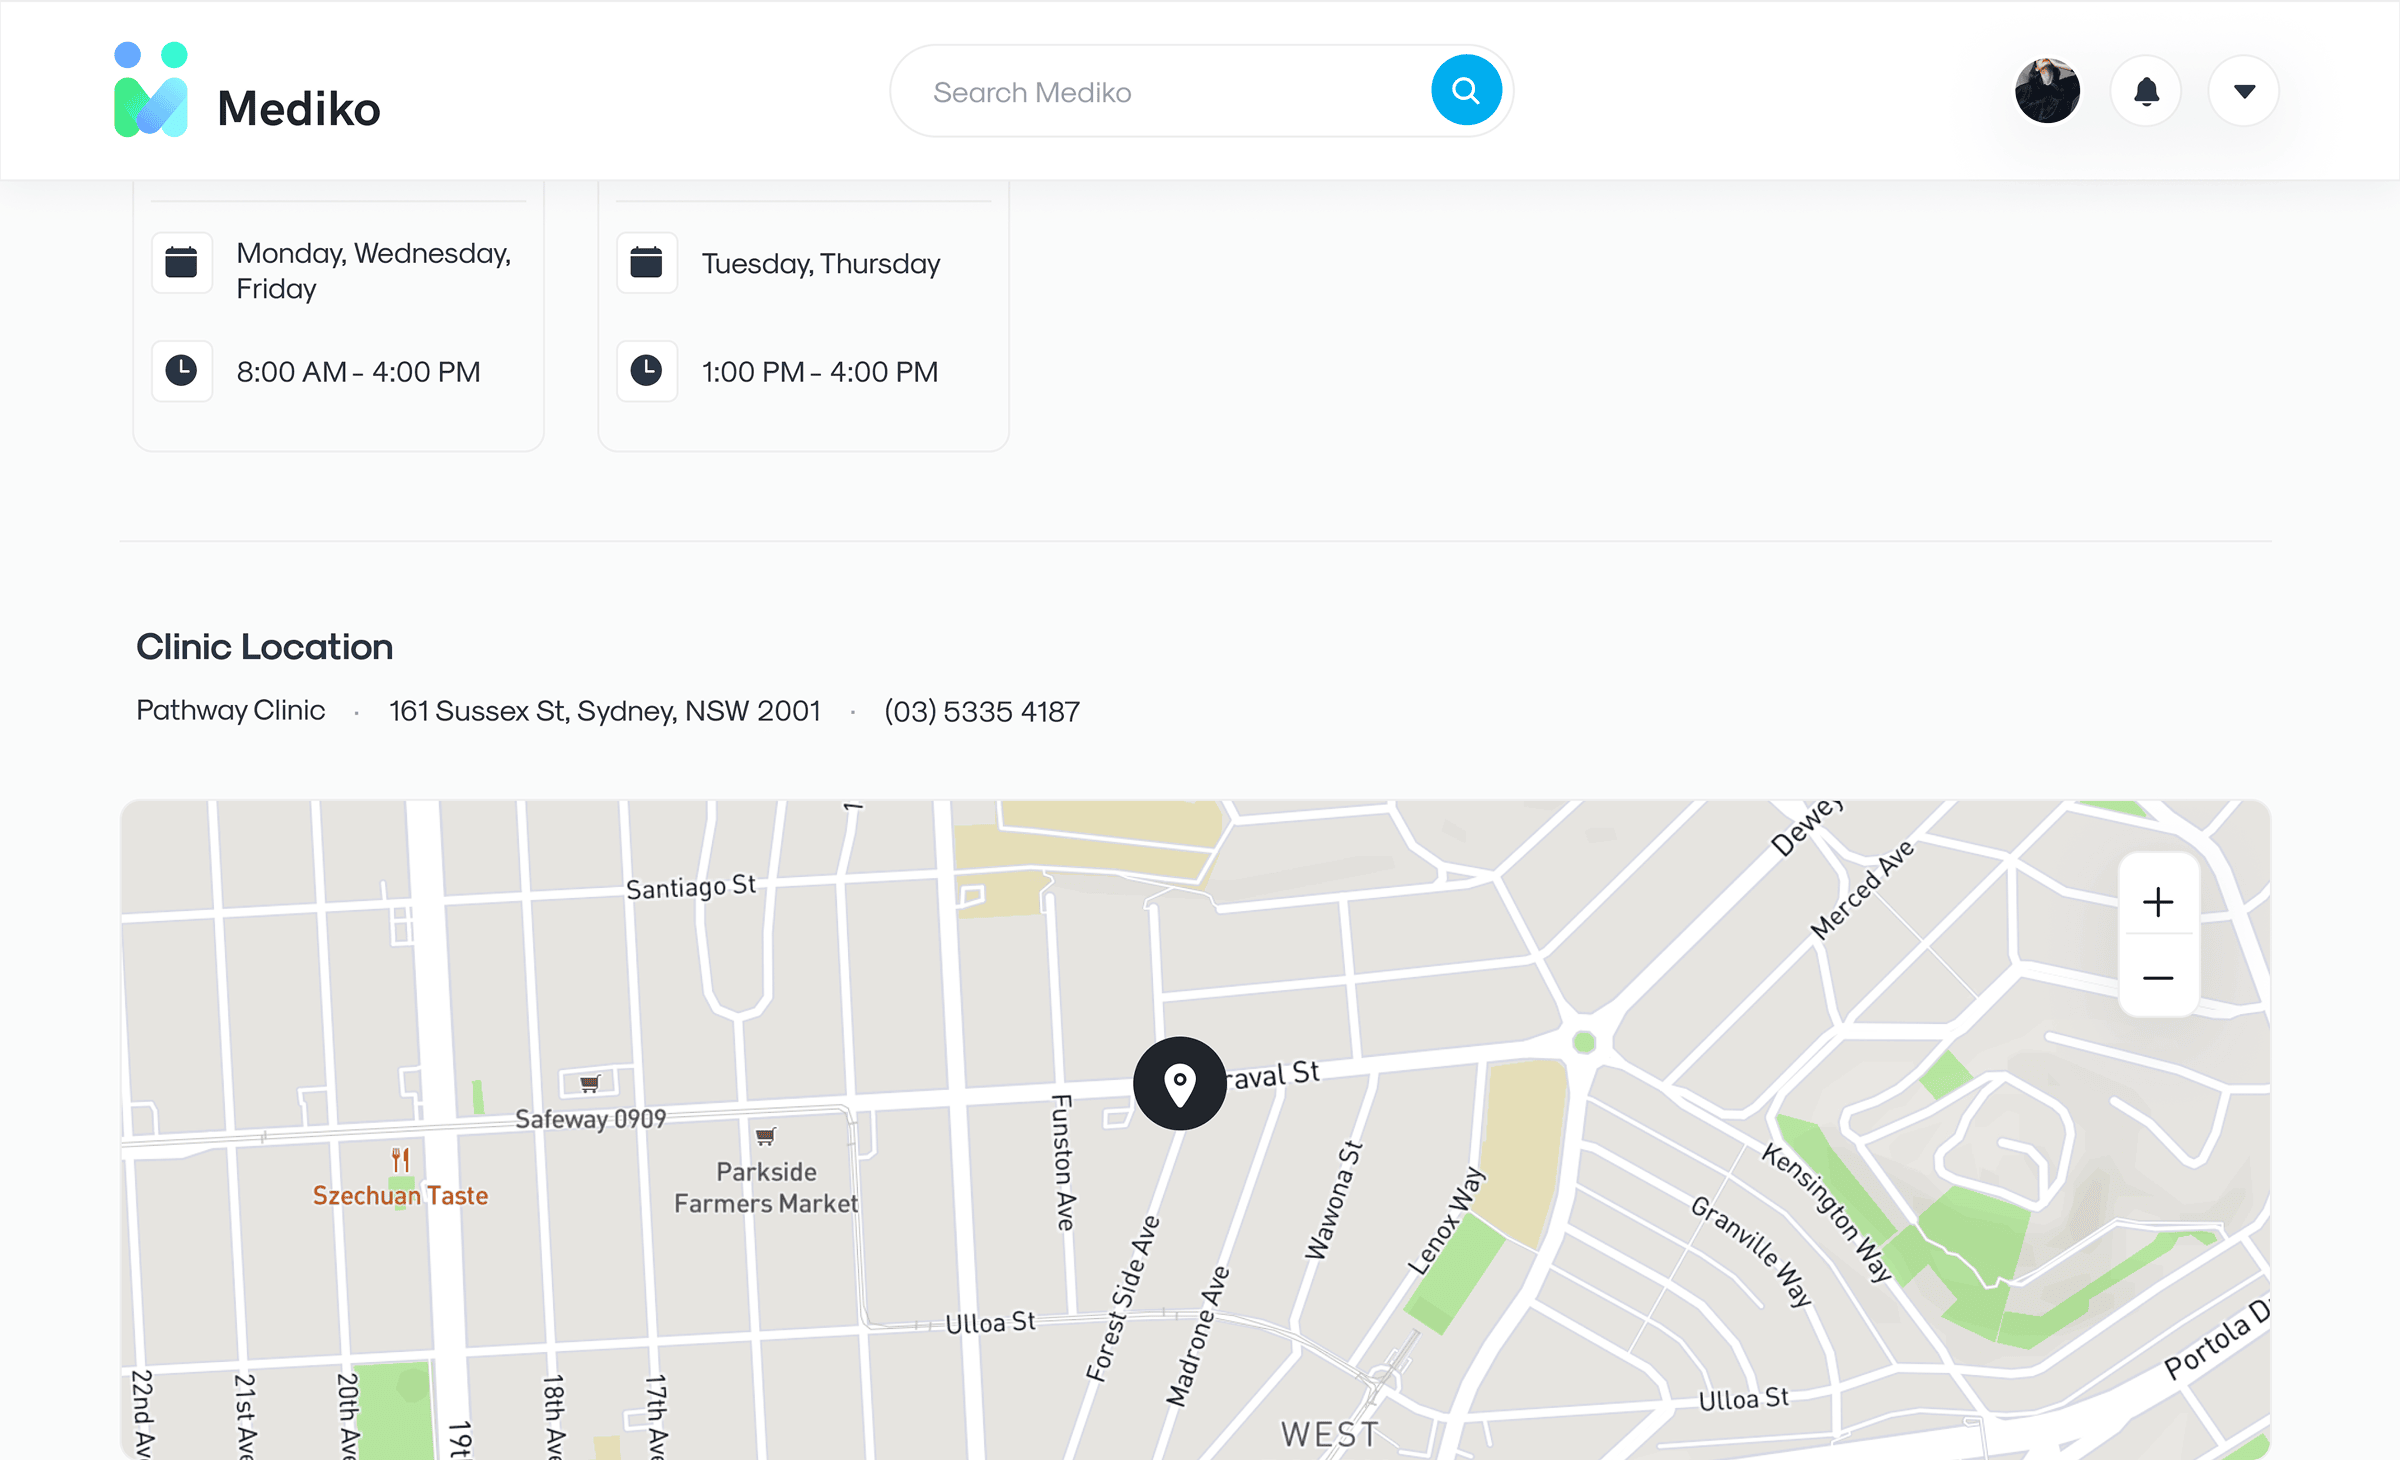Click clock icon beside 8:00 AM - 4:00 PM
2400x1460 pixels.
point(181,371)
